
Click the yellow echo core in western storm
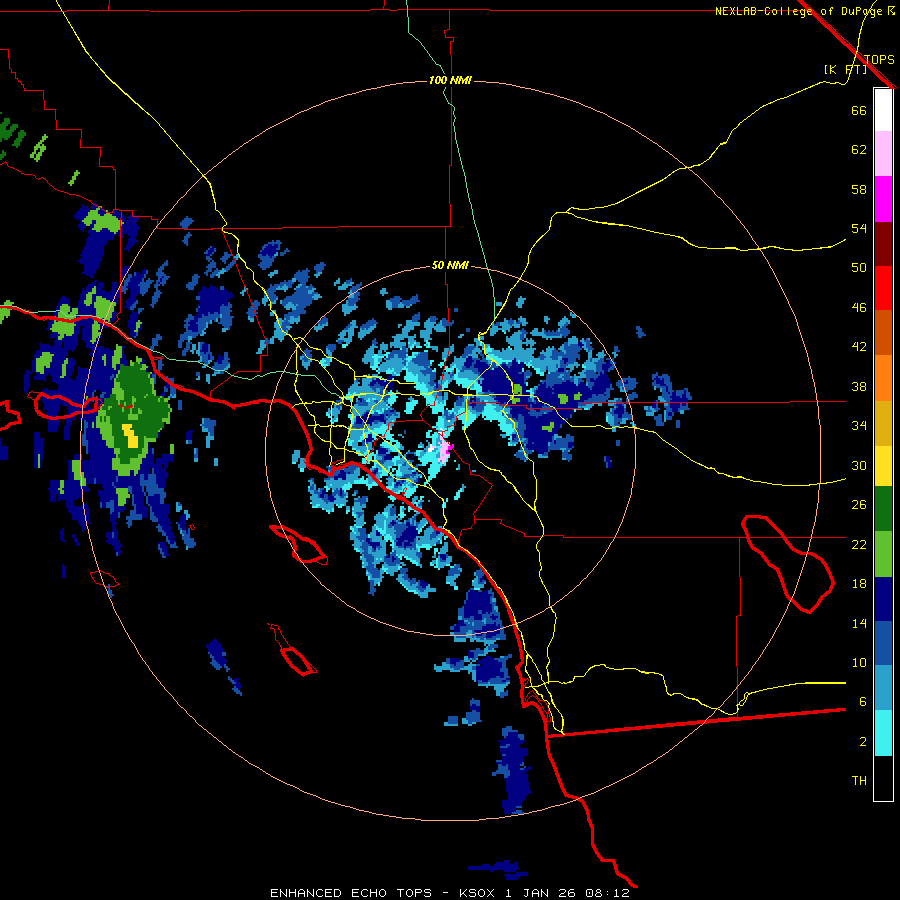point(130,435)
